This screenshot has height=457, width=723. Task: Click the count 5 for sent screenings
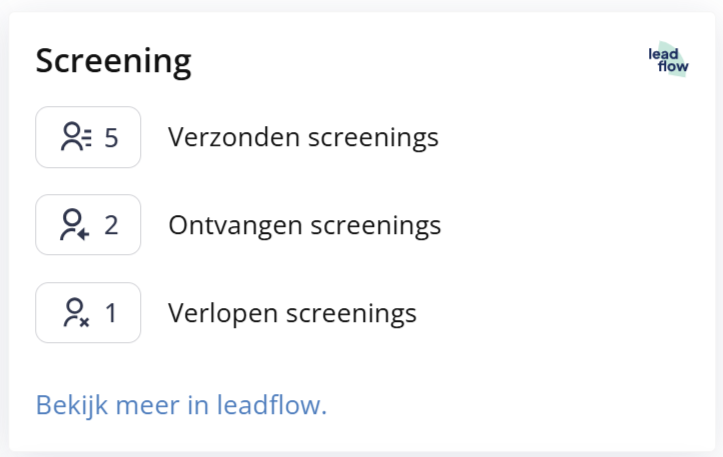111,137
